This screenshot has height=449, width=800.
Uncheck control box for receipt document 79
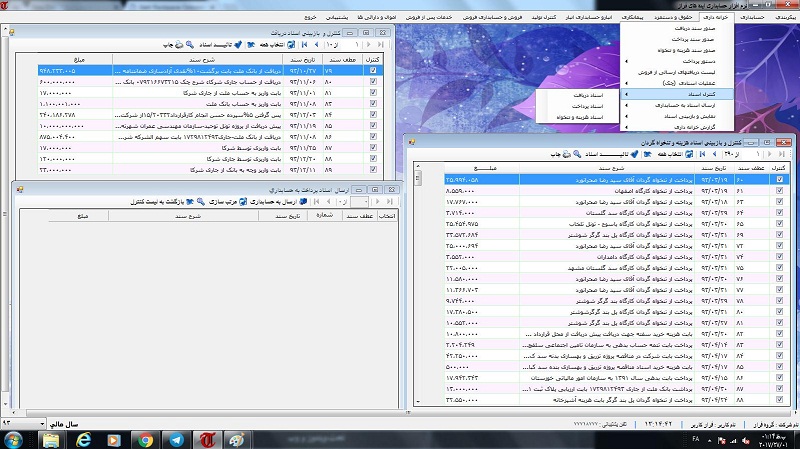coord(373,70)
